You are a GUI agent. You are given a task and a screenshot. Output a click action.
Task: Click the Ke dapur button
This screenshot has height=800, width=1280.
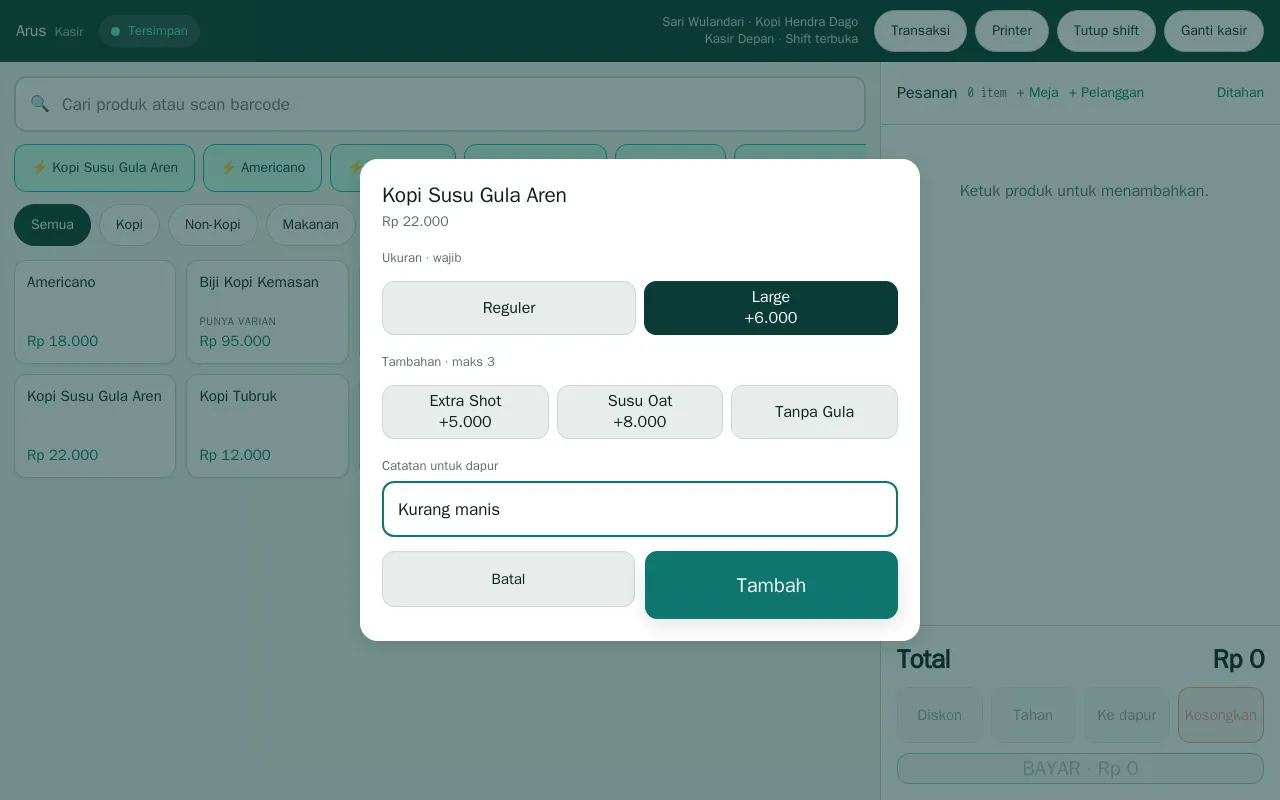1127,715
